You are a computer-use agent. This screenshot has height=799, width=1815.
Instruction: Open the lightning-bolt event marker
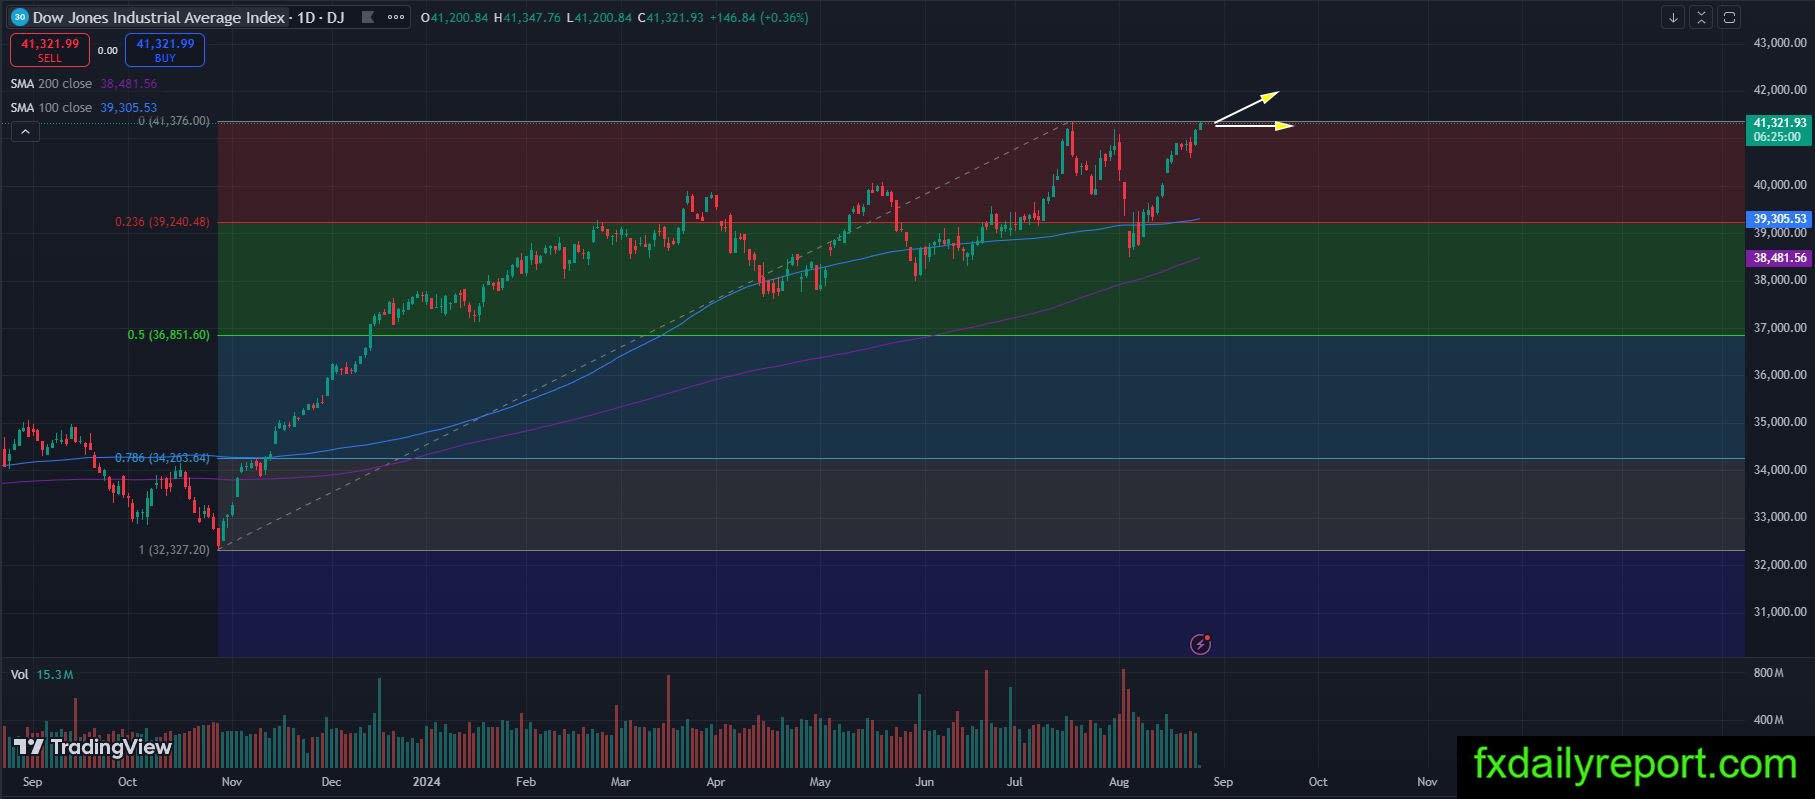point(1201,644)
